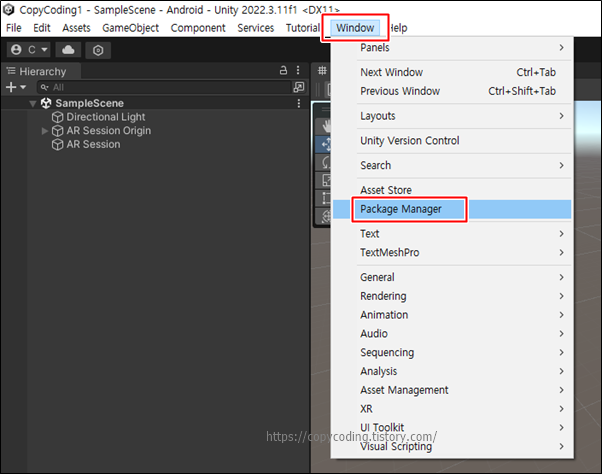This screenshot has width=602, height=474.
Task: Open the Services menu
Action: pyautogui.click(x=256, y=28)
